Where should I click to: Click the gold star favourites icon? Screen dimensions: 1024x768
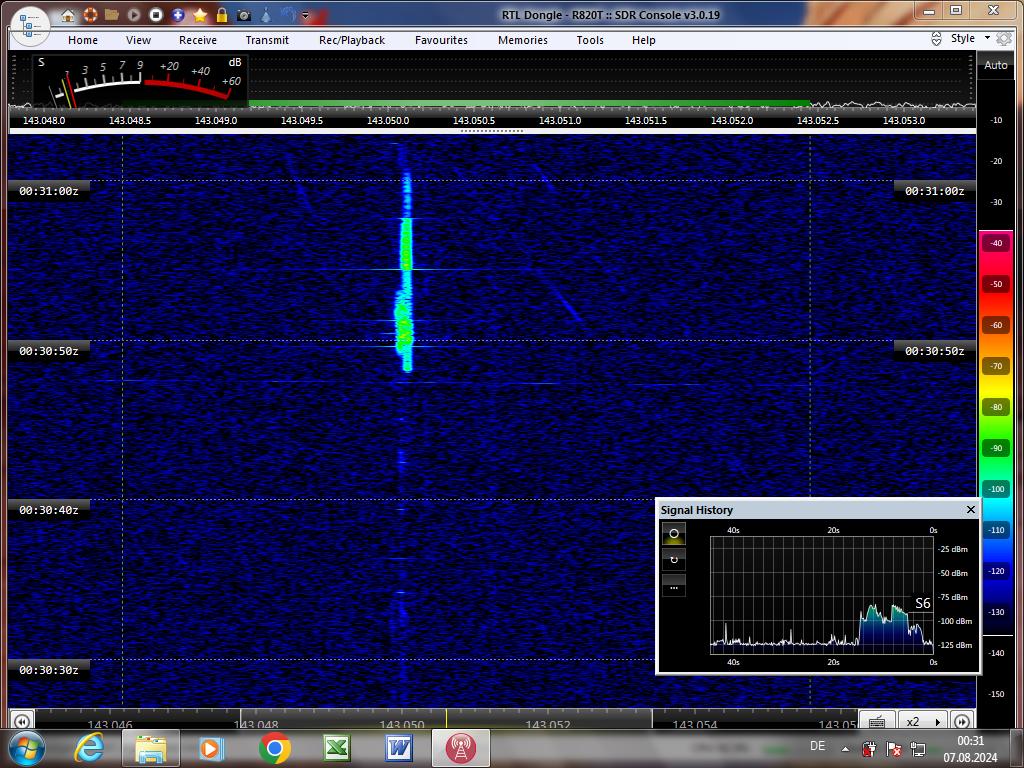pos(200,14)
